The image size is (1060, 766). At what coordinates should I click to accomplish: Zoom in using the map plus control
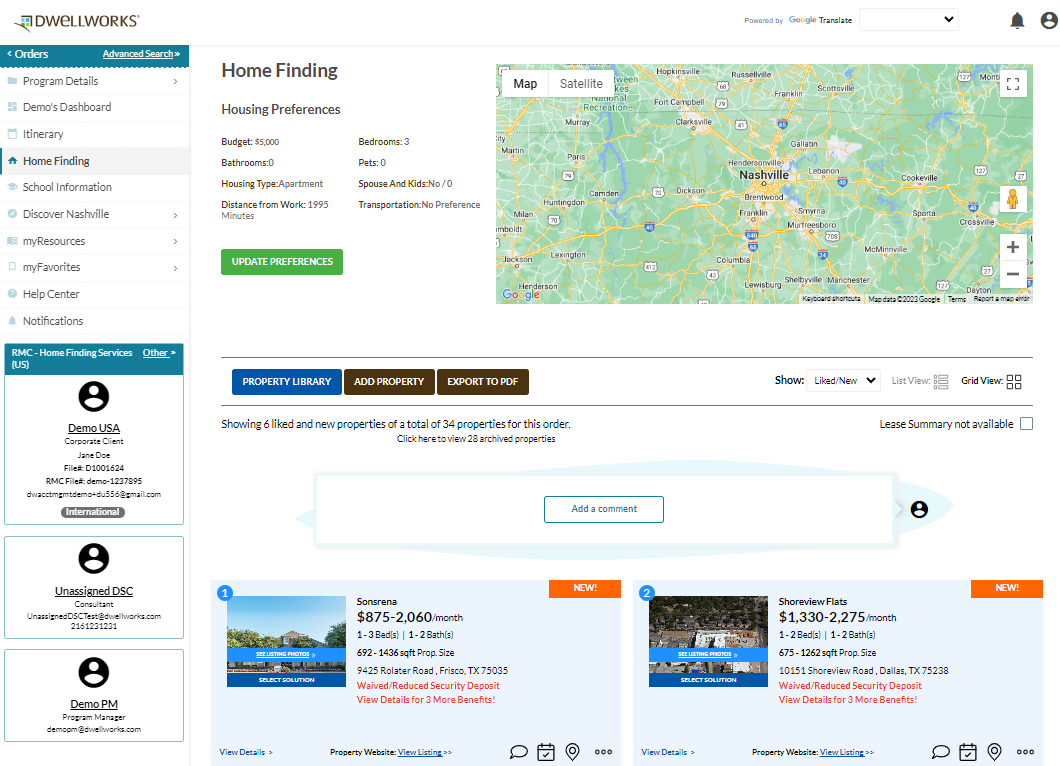pos(1013,246)
